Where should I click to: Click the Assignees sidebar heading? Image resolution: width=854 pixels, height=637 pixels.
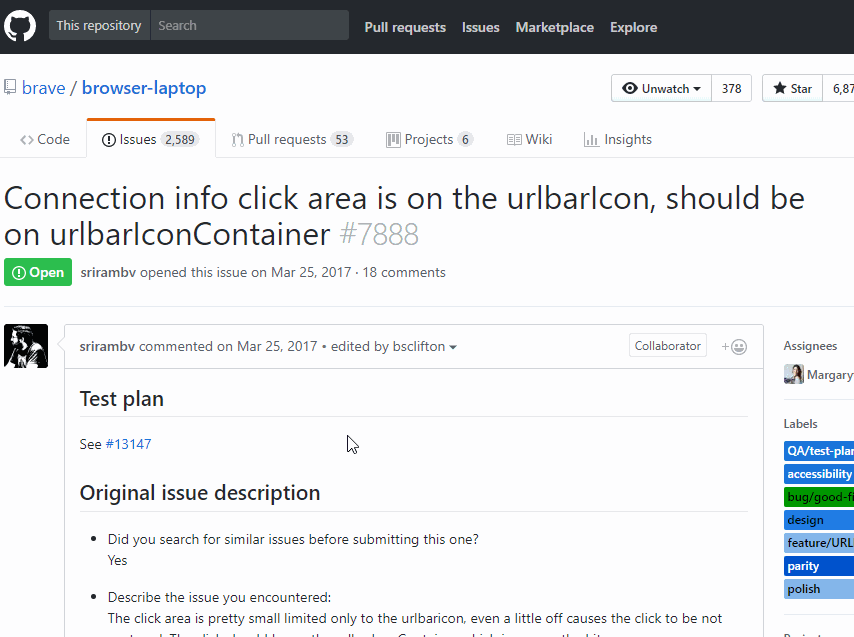pyautogui.click(x=810, y=346)
